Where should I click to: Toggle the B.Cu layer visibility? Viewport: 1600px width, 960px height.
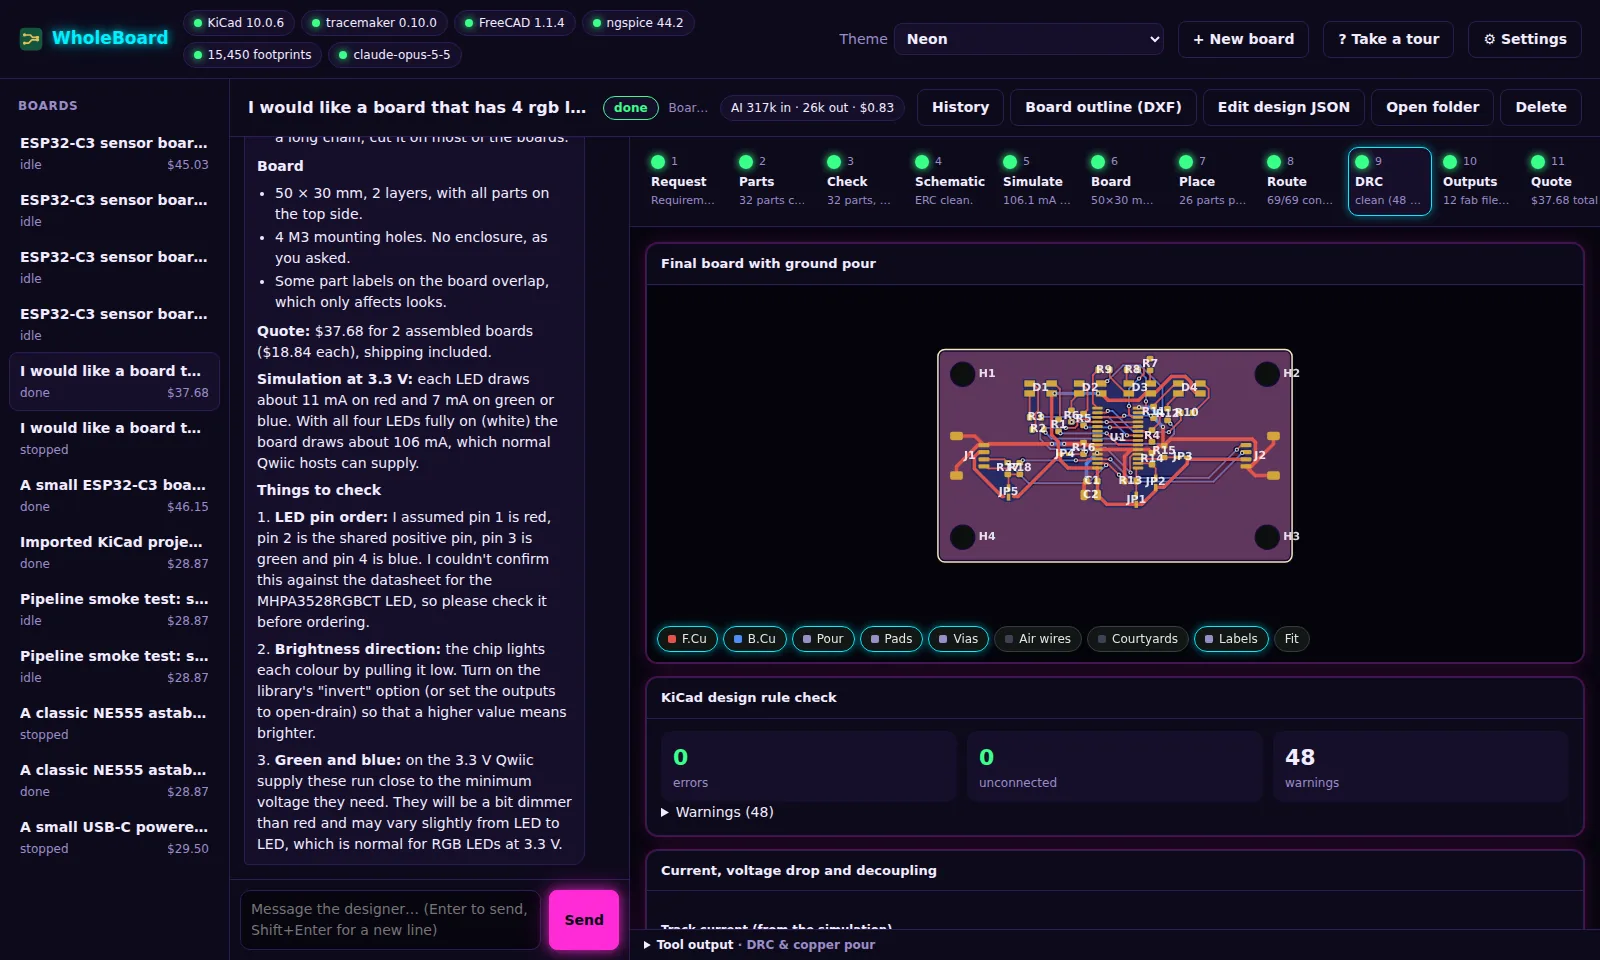(755, 639)
